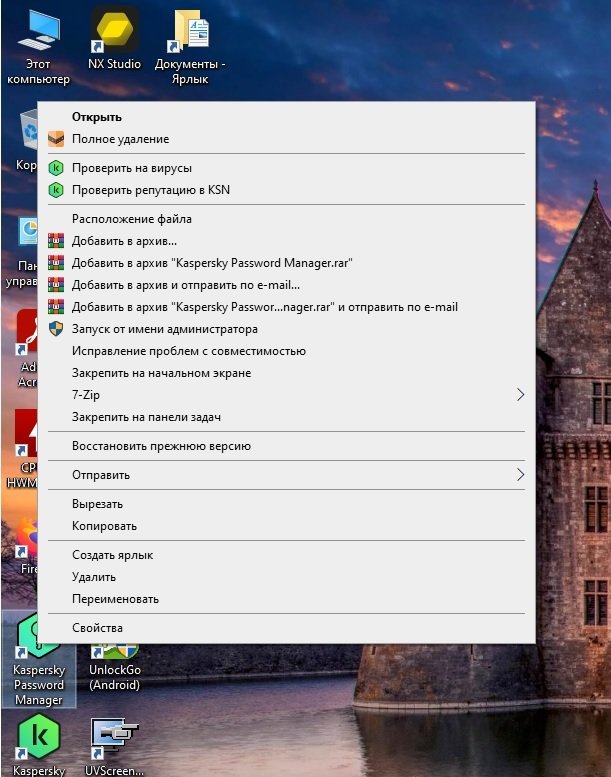Viewport: 611px width, 777px height.
Task: Select the Kaspersky Password Manager desktop icon
Action: 39,659
